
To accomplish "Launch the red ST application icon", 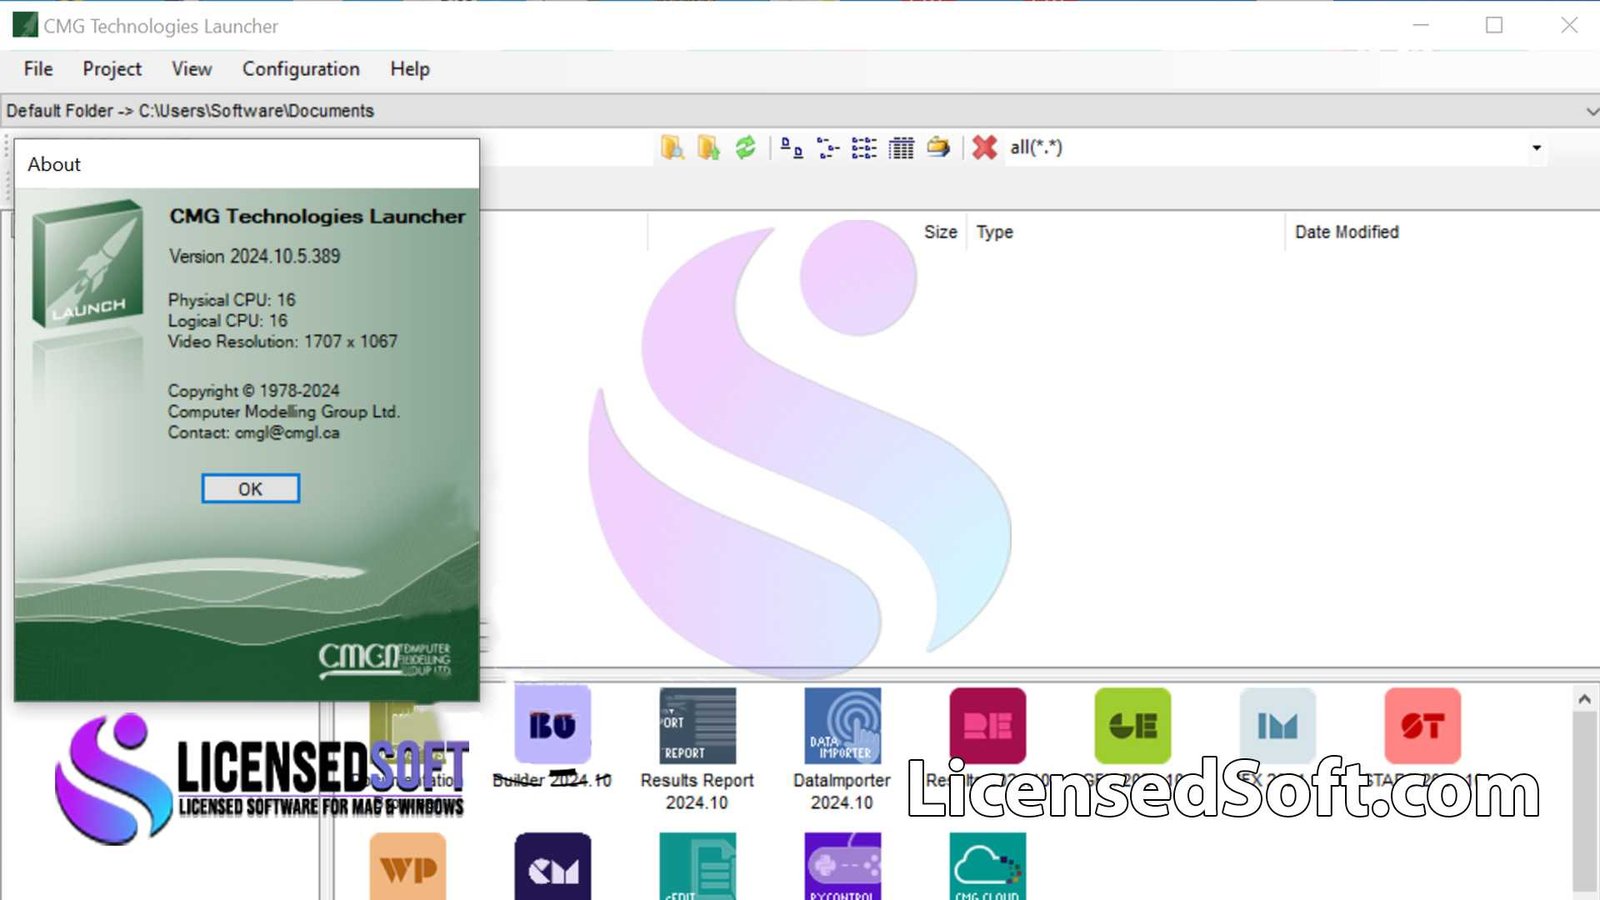I will (1423, 725).
